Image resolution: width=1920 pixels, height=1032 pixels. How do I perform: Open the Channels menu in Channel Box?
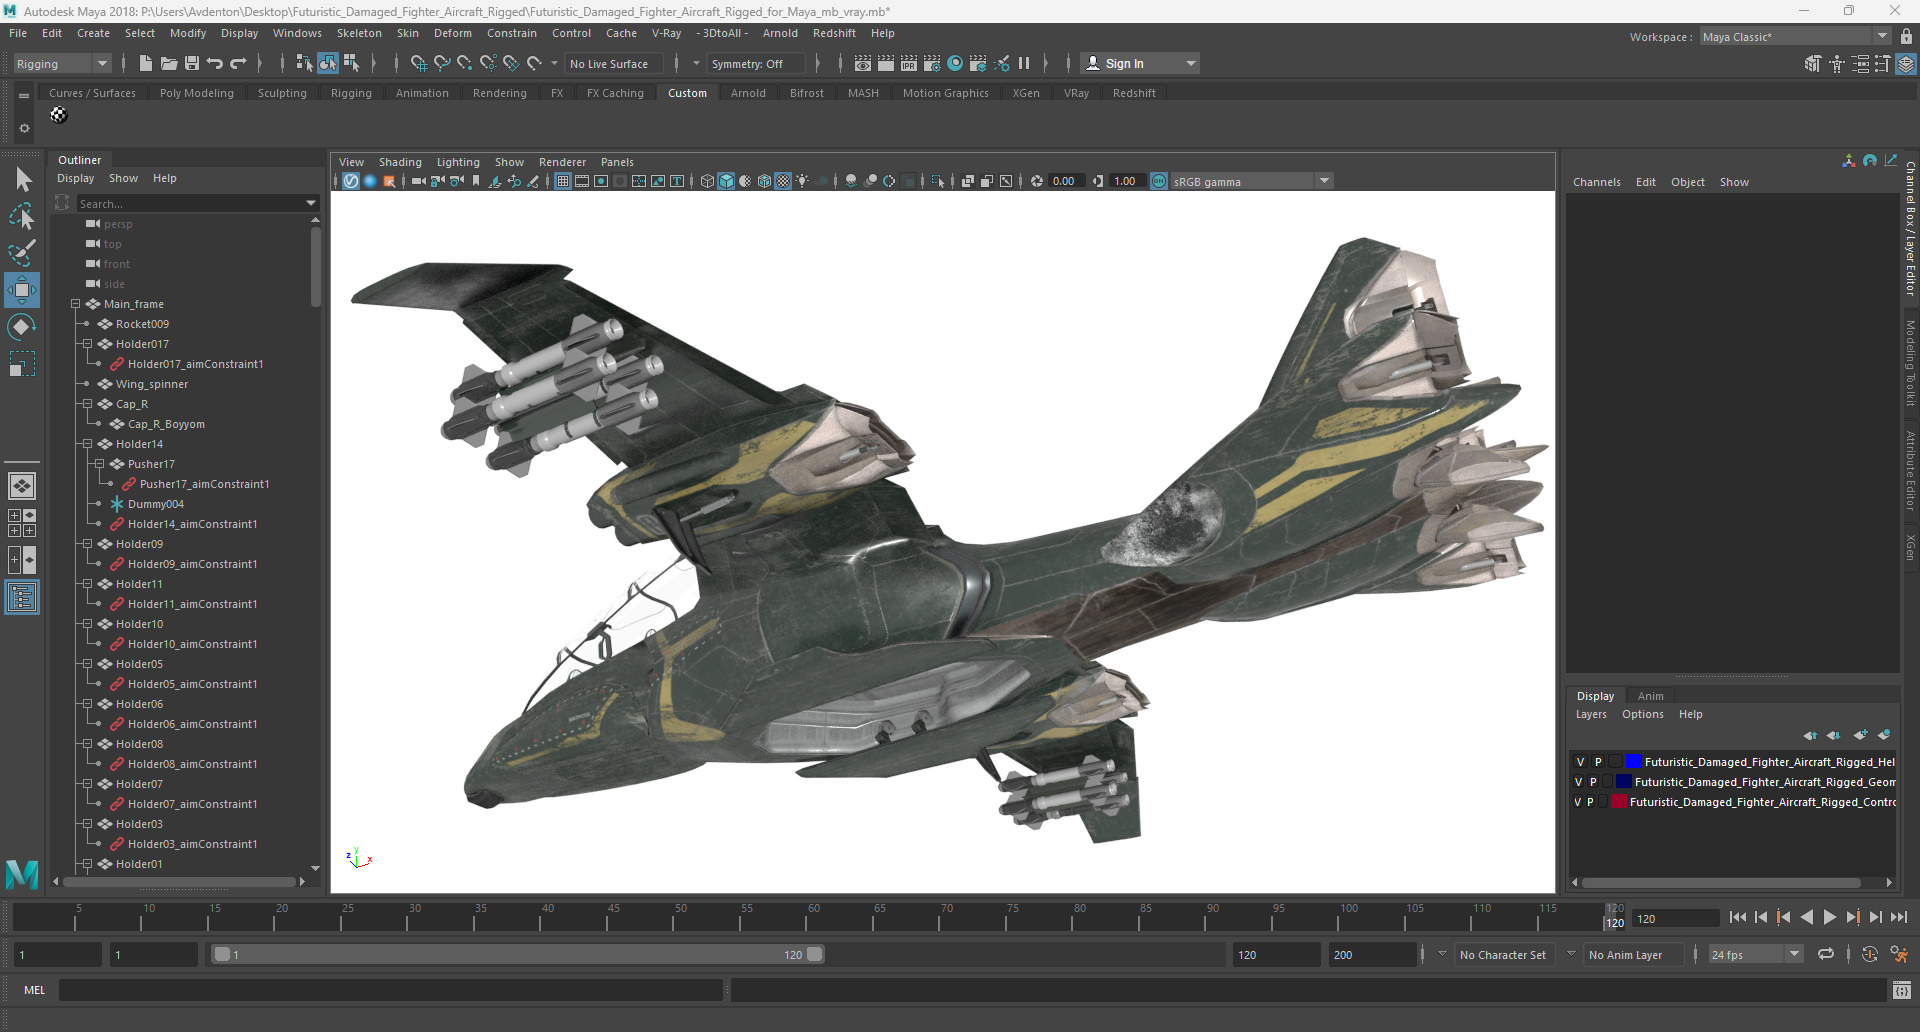[x=1596, y=182]
